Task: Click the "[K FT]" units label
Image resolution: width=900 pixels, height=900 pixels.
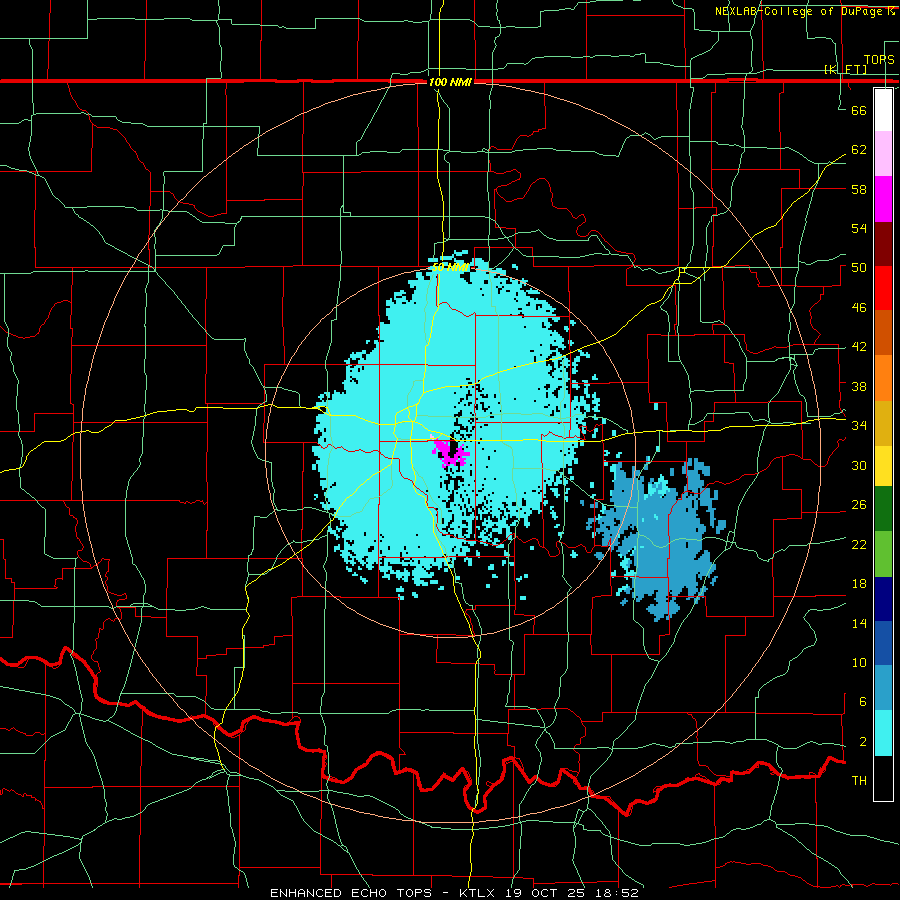Action: click(x=845, y=69)
